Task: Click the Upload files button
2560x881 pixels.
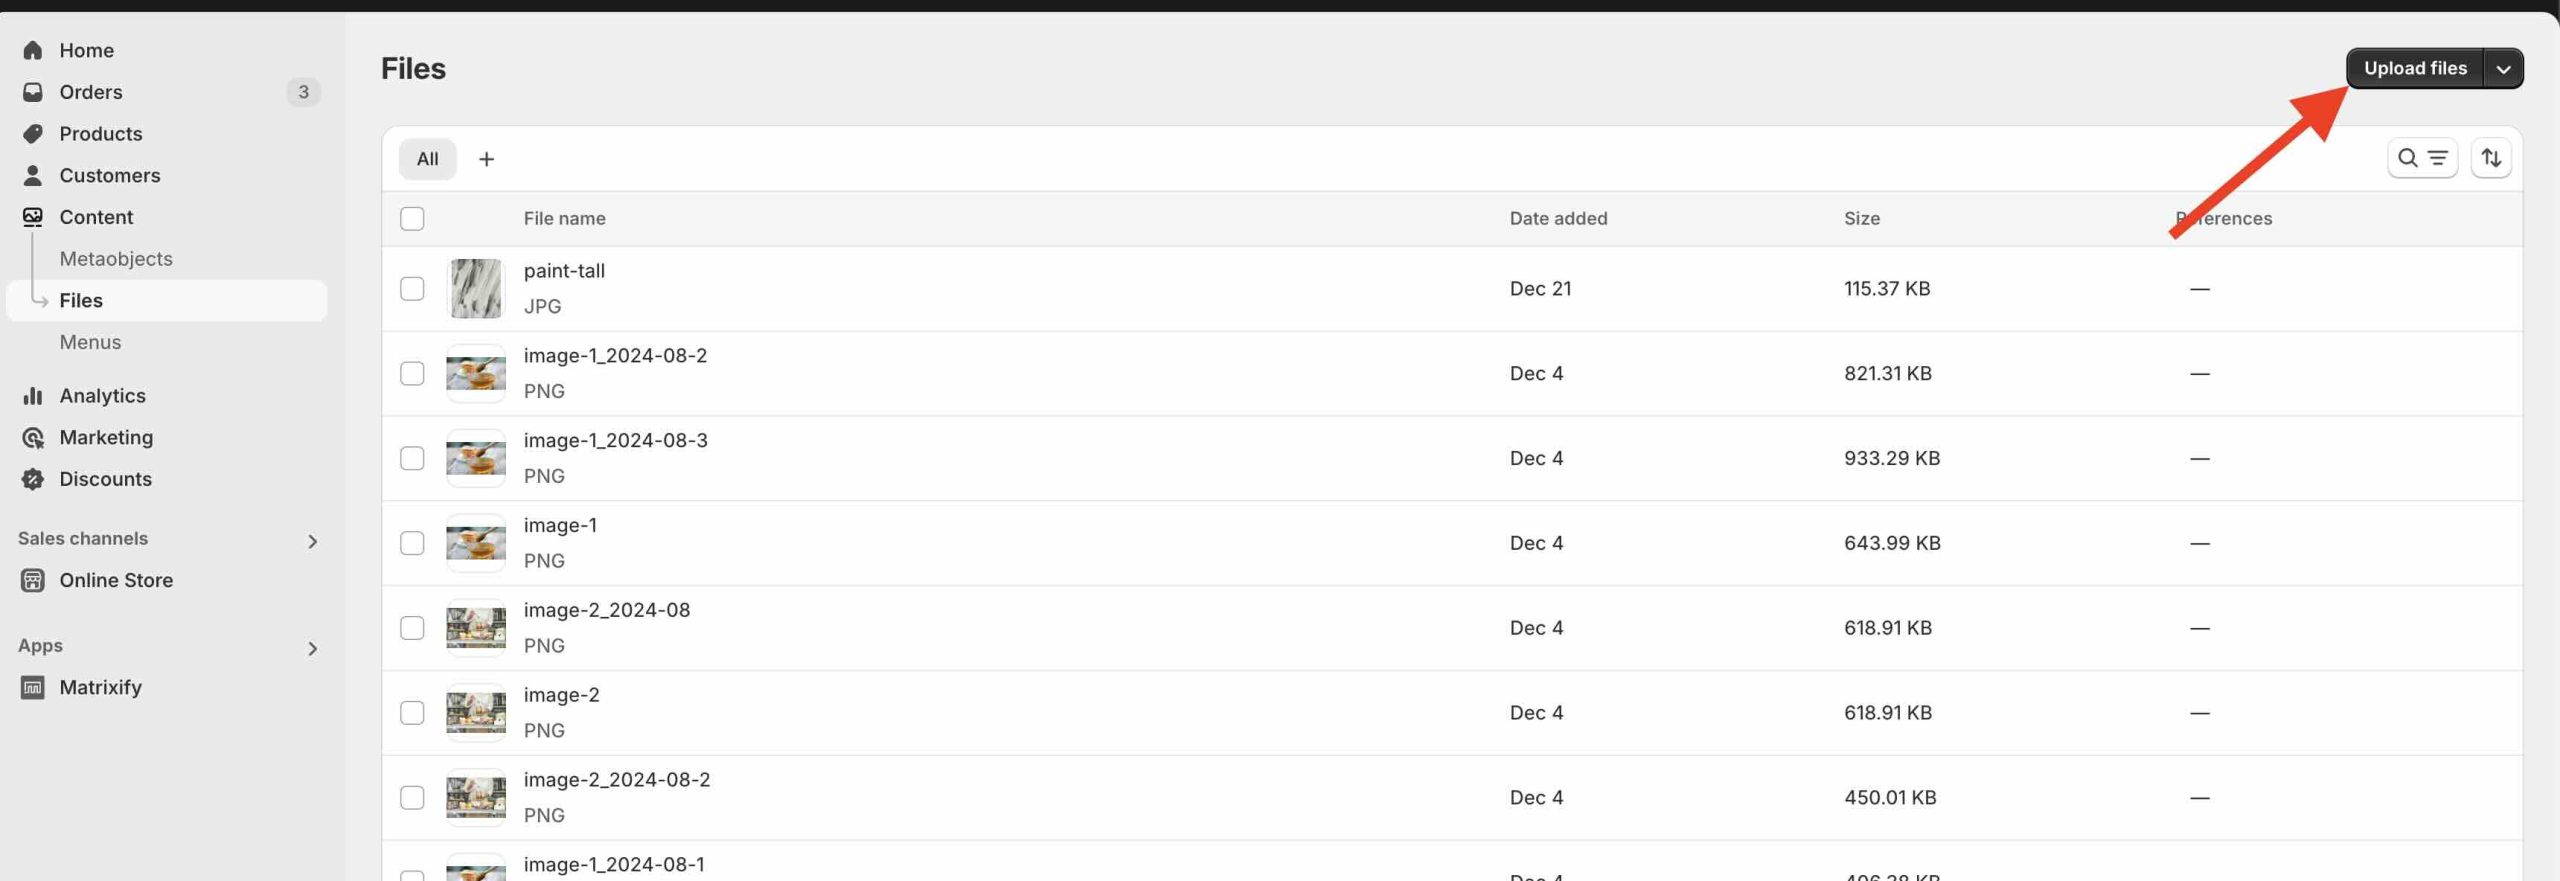Action: coord(2414,69)
